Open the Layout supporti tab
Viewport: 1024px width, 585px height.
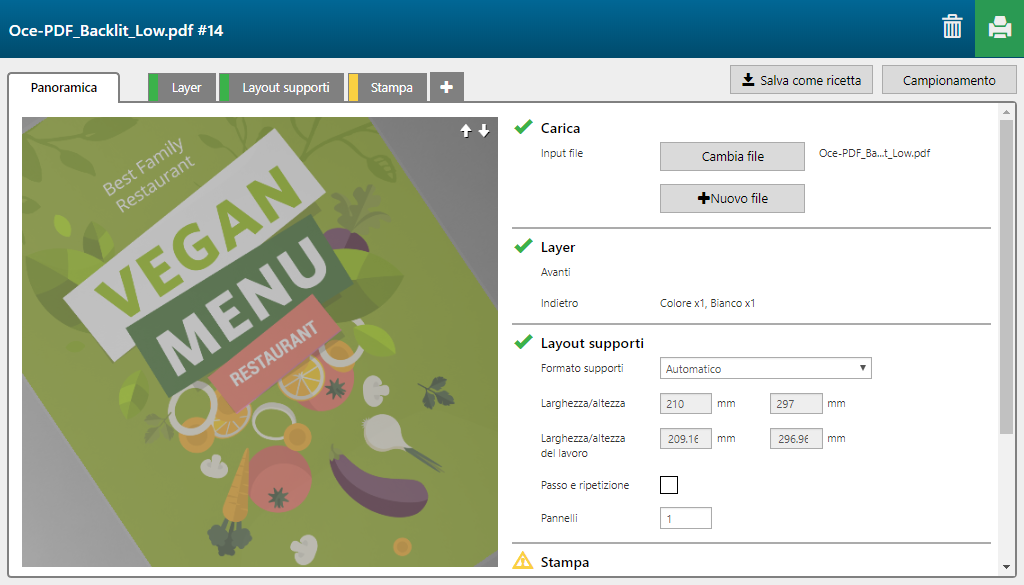point(281,87)
